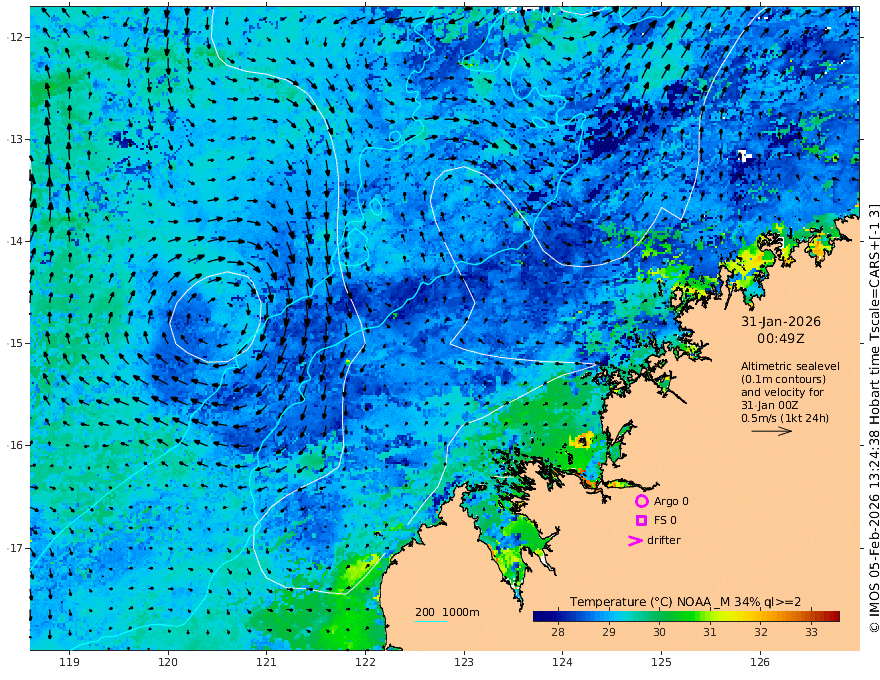This screenshot has width=880, height=680.
Task: Click the latitude axis label -16
Action: [x=15, y=445]
